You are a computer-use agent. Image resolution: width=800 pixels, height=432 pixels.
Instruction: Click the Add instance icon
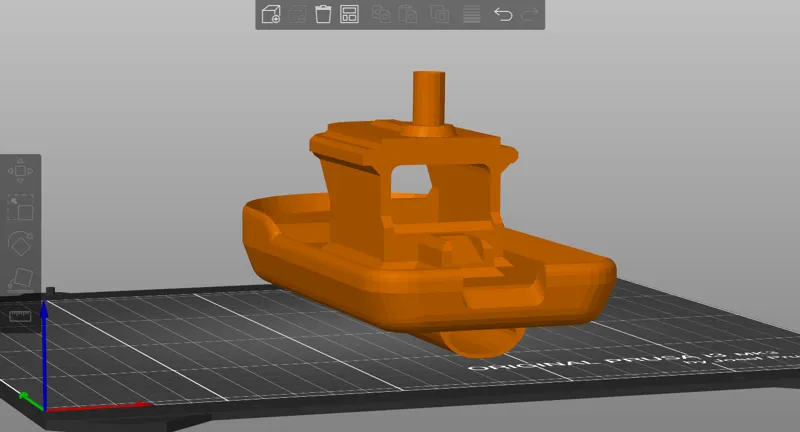[x=439, y=14]
